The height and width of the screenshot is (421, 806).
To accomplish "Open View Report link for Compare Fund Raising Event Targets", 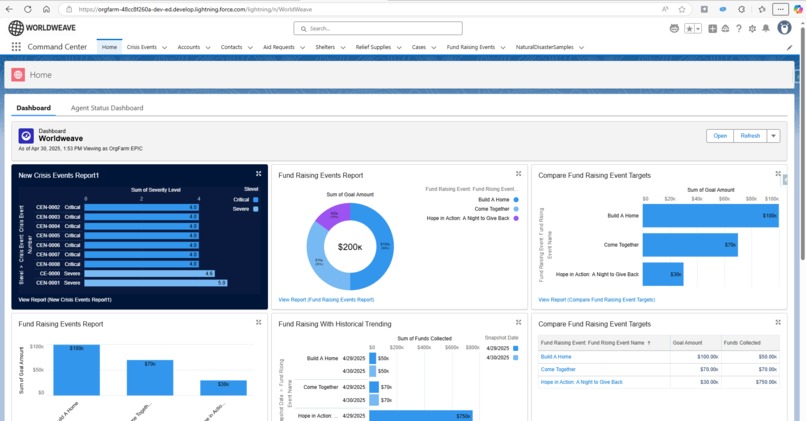I will (x=596, y=300).
